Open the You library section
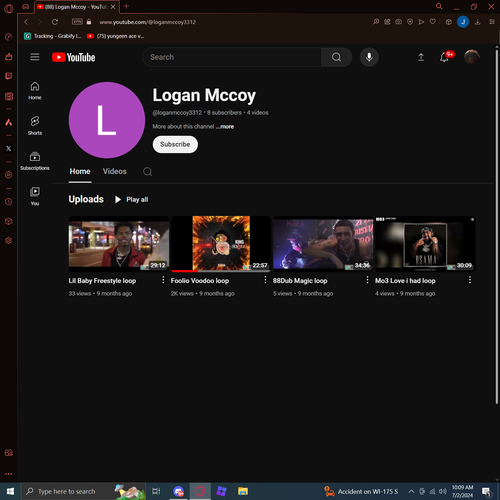This screenshot has height=500, width=500. [x=35, y=196]
